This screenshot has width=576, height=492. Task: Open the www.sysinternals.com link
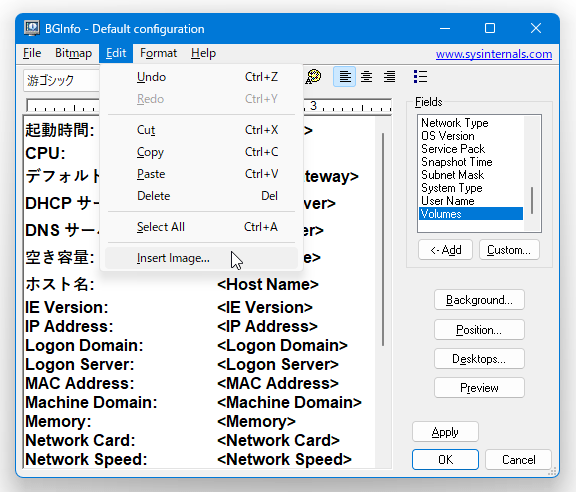point(494,54)
